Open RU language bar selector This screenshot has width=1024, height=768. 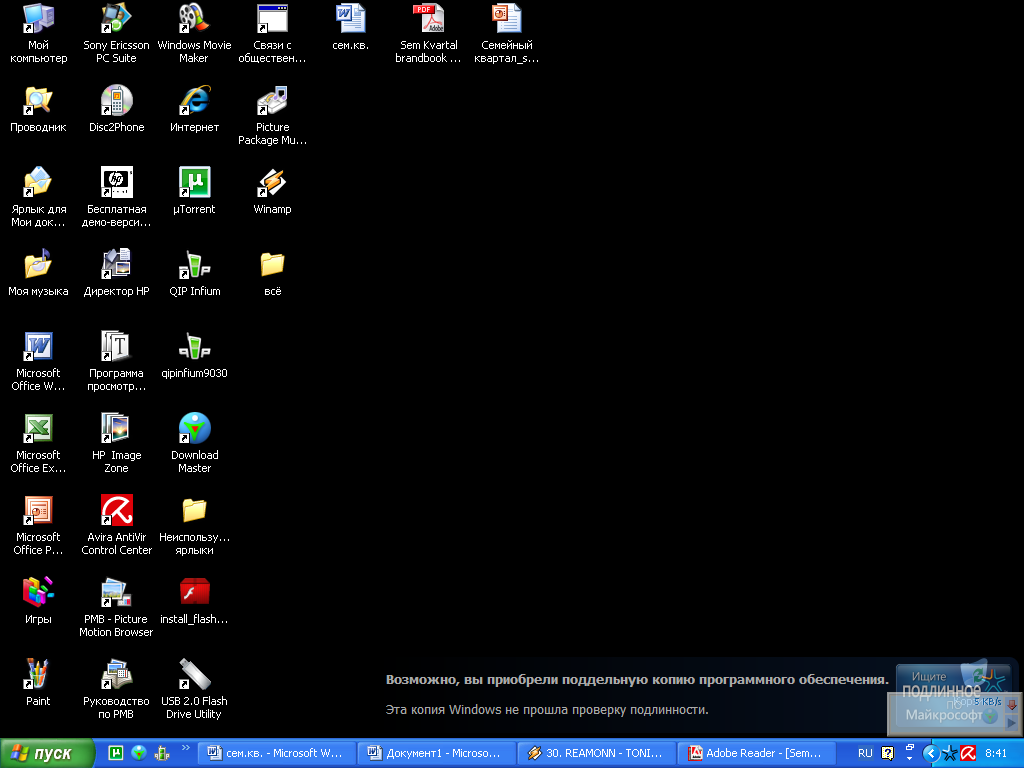click(x=865, y=753)
